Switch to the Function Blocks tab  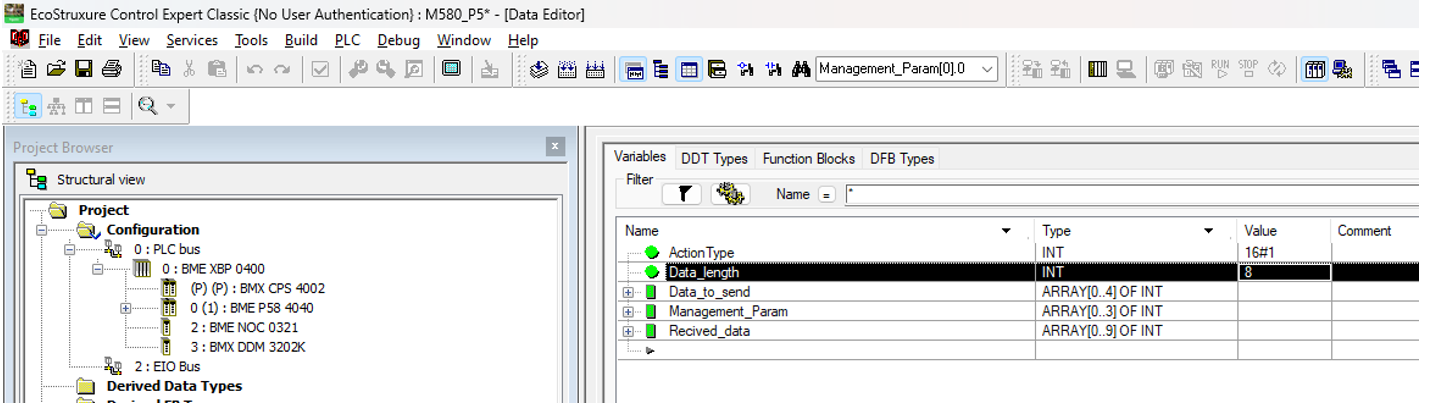tap(809, 158)
